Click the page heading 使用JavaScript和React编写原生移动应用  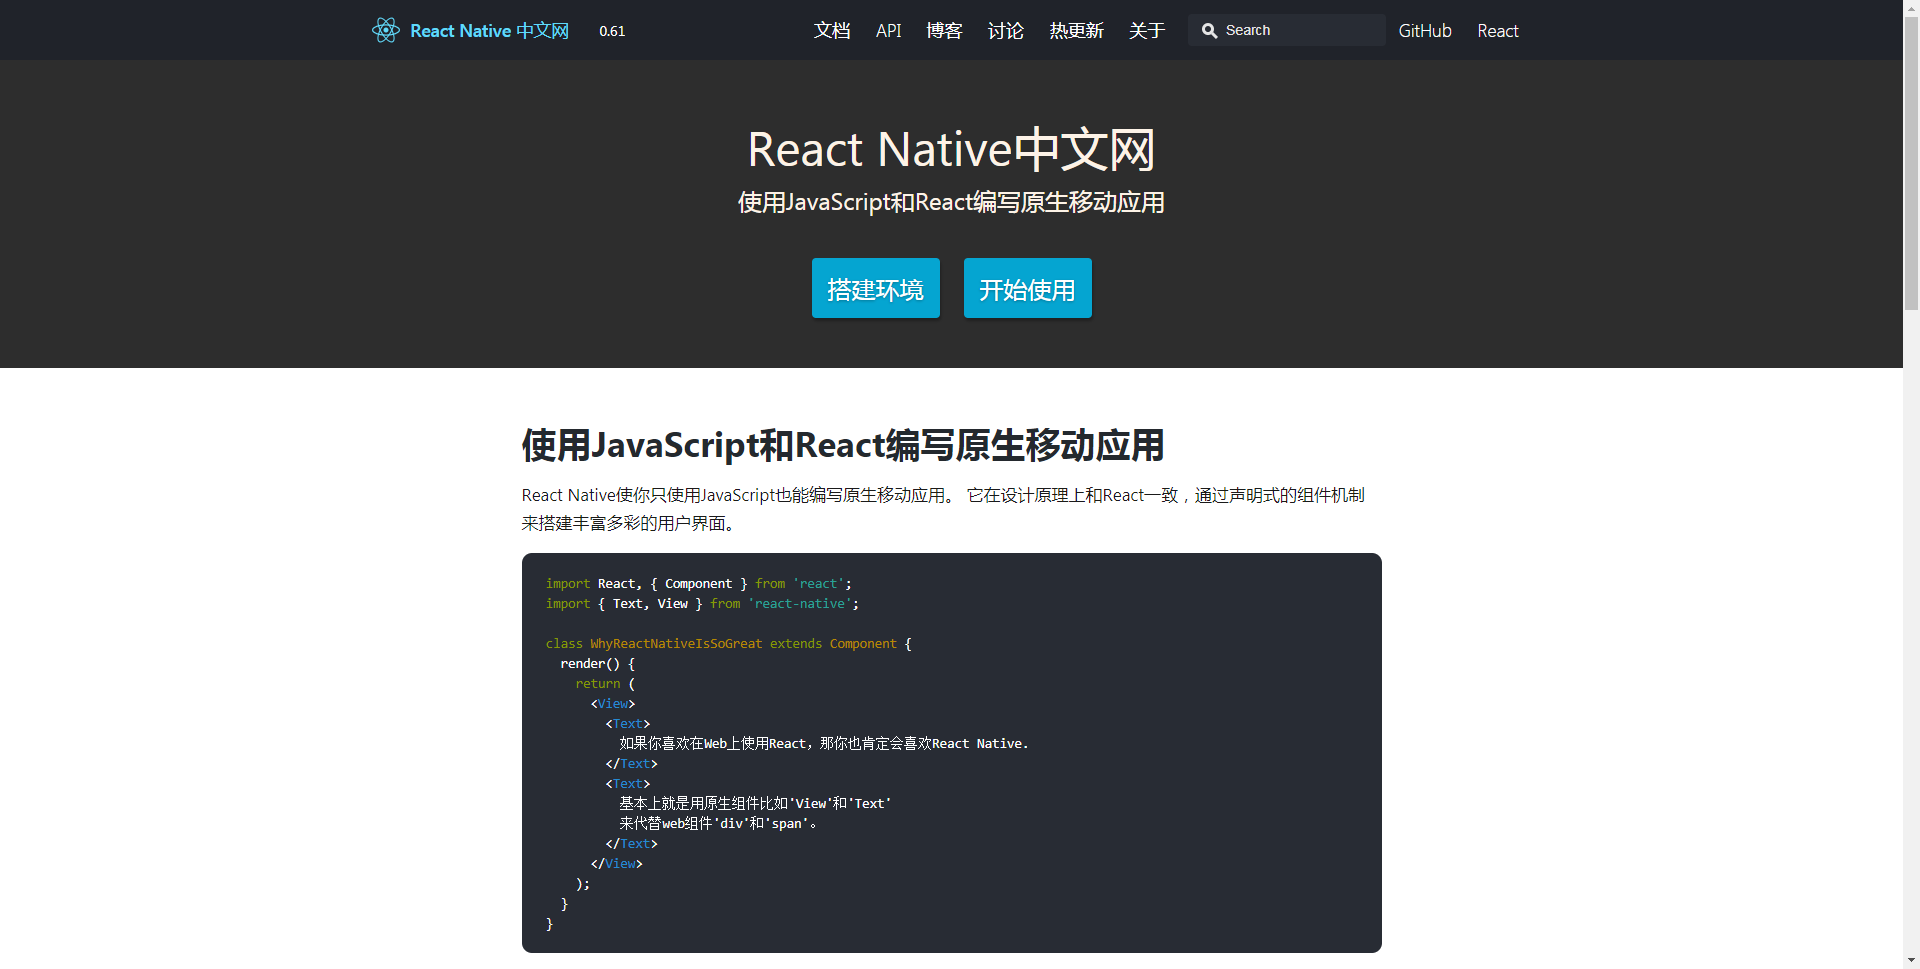tap(841, 446)
